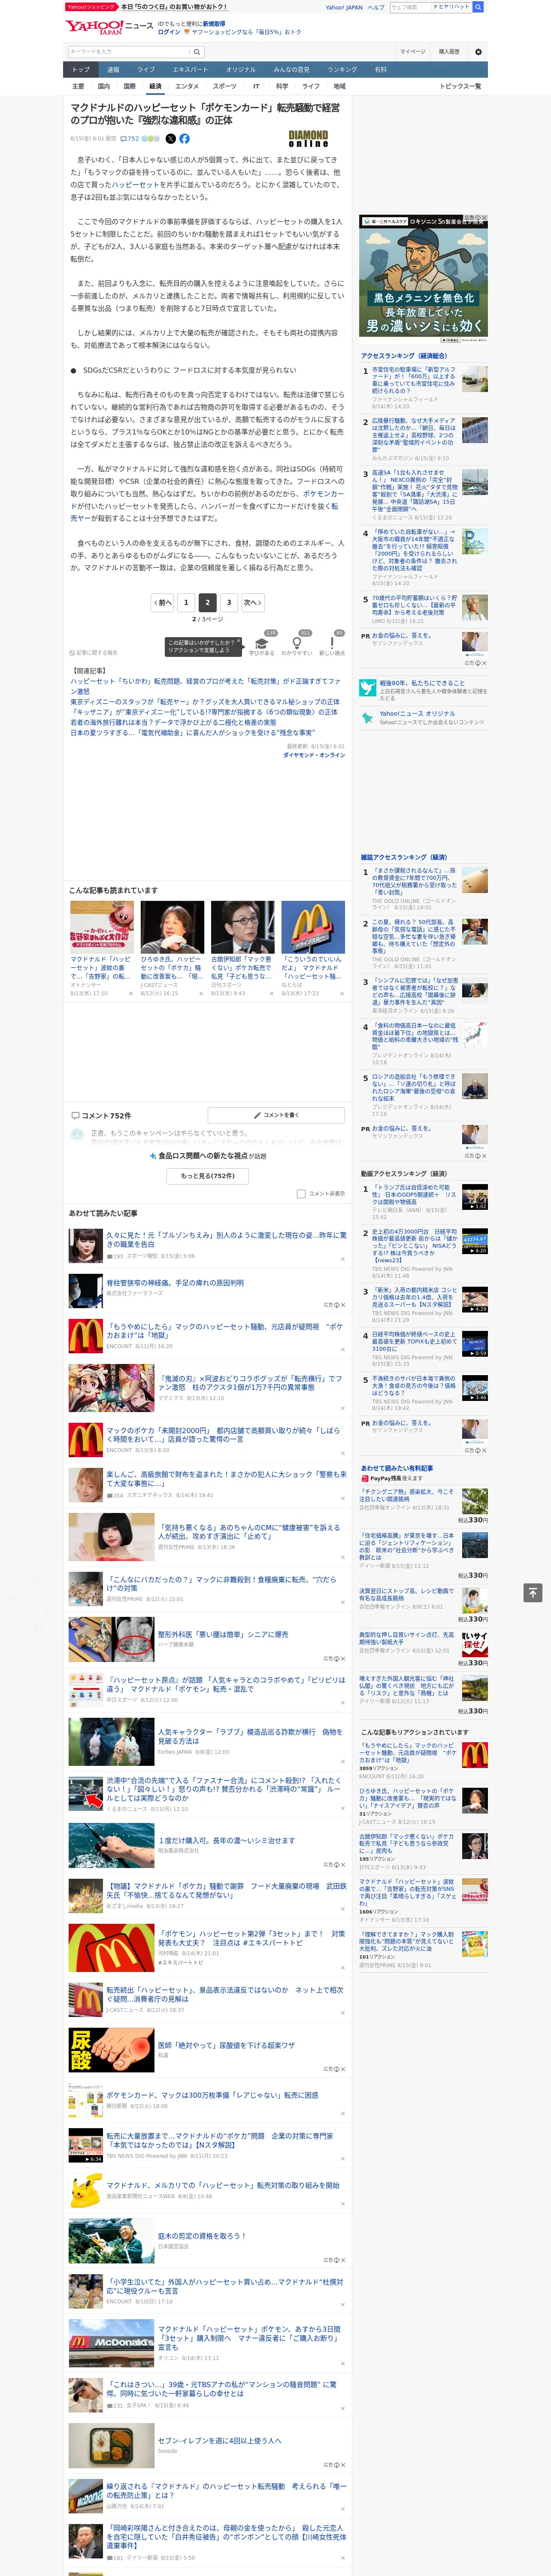Open the みんなの意見 tab
This screenshot has width=551, height=2576.
(291, 70)
